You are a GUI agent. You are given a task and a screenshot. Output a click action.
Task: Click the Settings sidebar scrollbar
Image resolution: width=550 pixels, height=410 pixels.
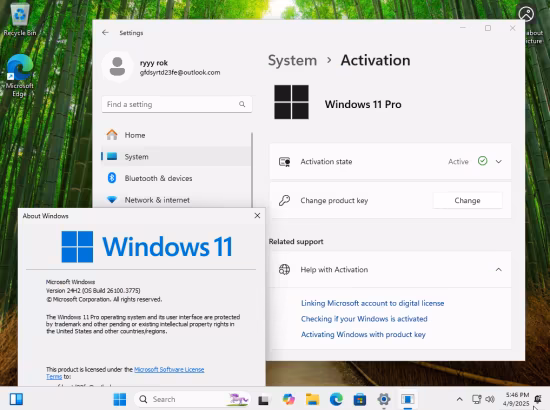click(252, 170)
